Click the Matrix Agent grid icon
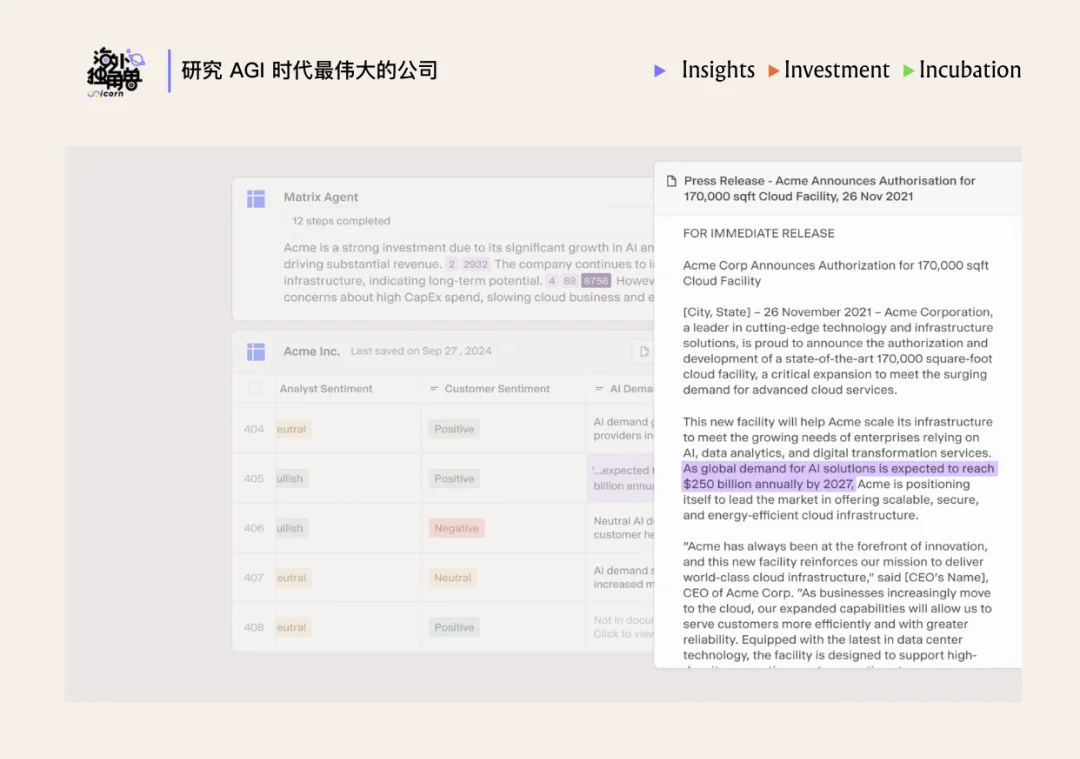Viewport: 1080px width, 759px height. pyautogui.click(x=256, y=197)
